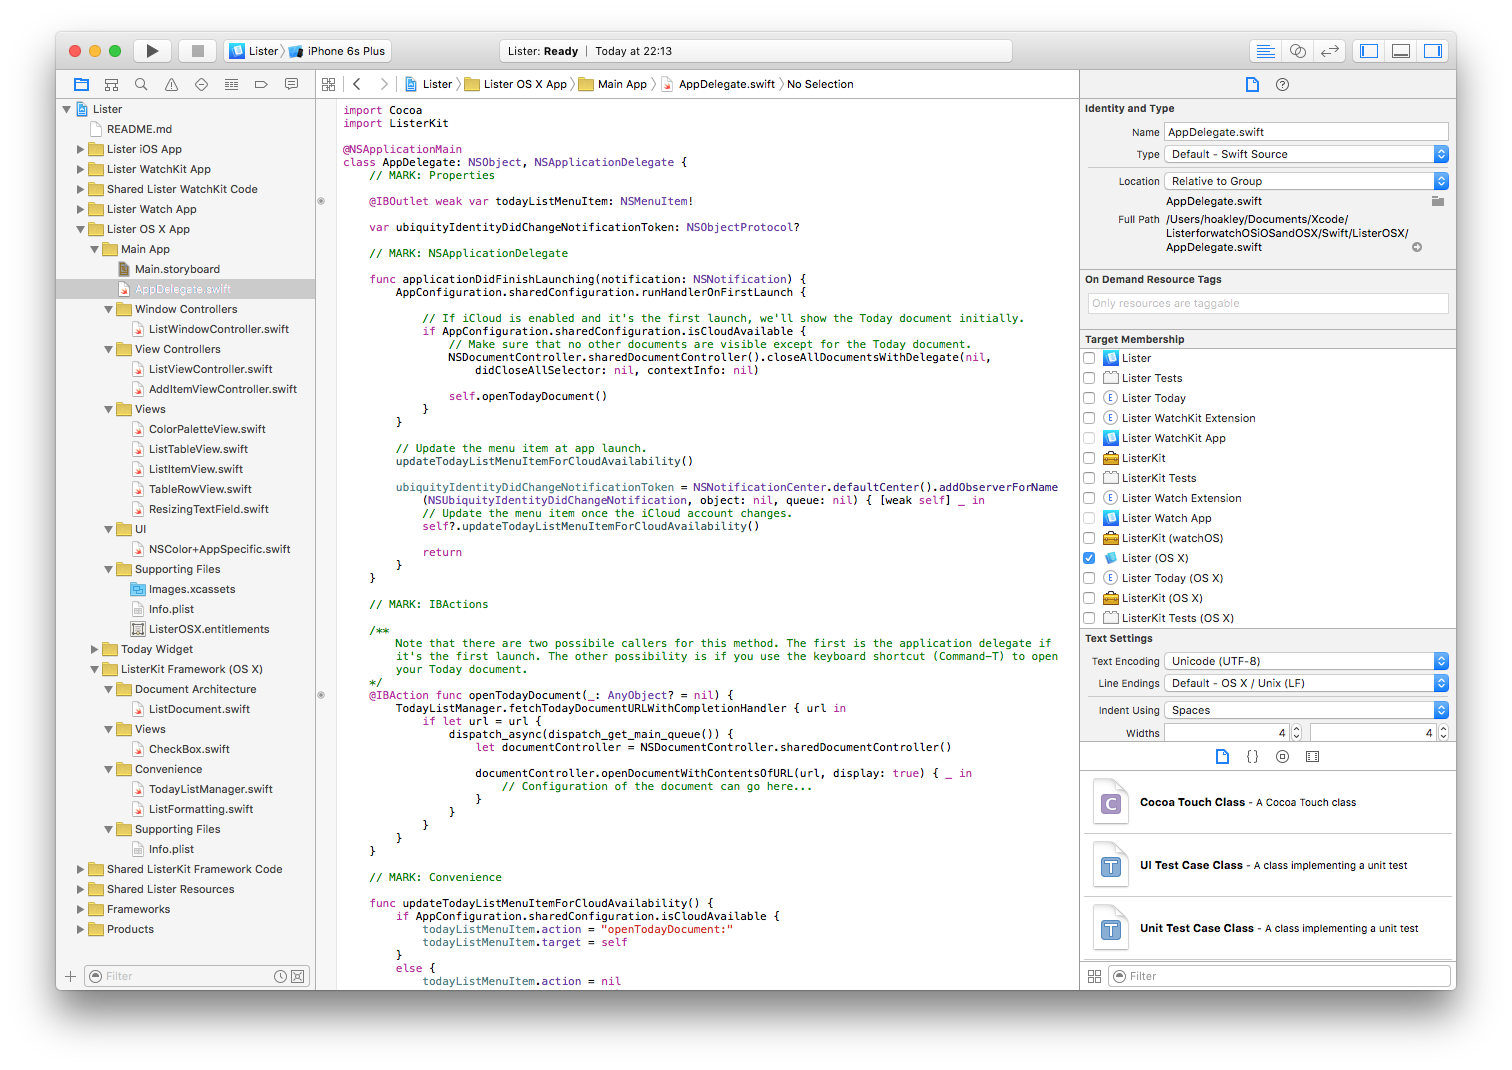Show the Quick Help inspector
Viewport: 1512px width, 1070px height.
[1282, 85]
